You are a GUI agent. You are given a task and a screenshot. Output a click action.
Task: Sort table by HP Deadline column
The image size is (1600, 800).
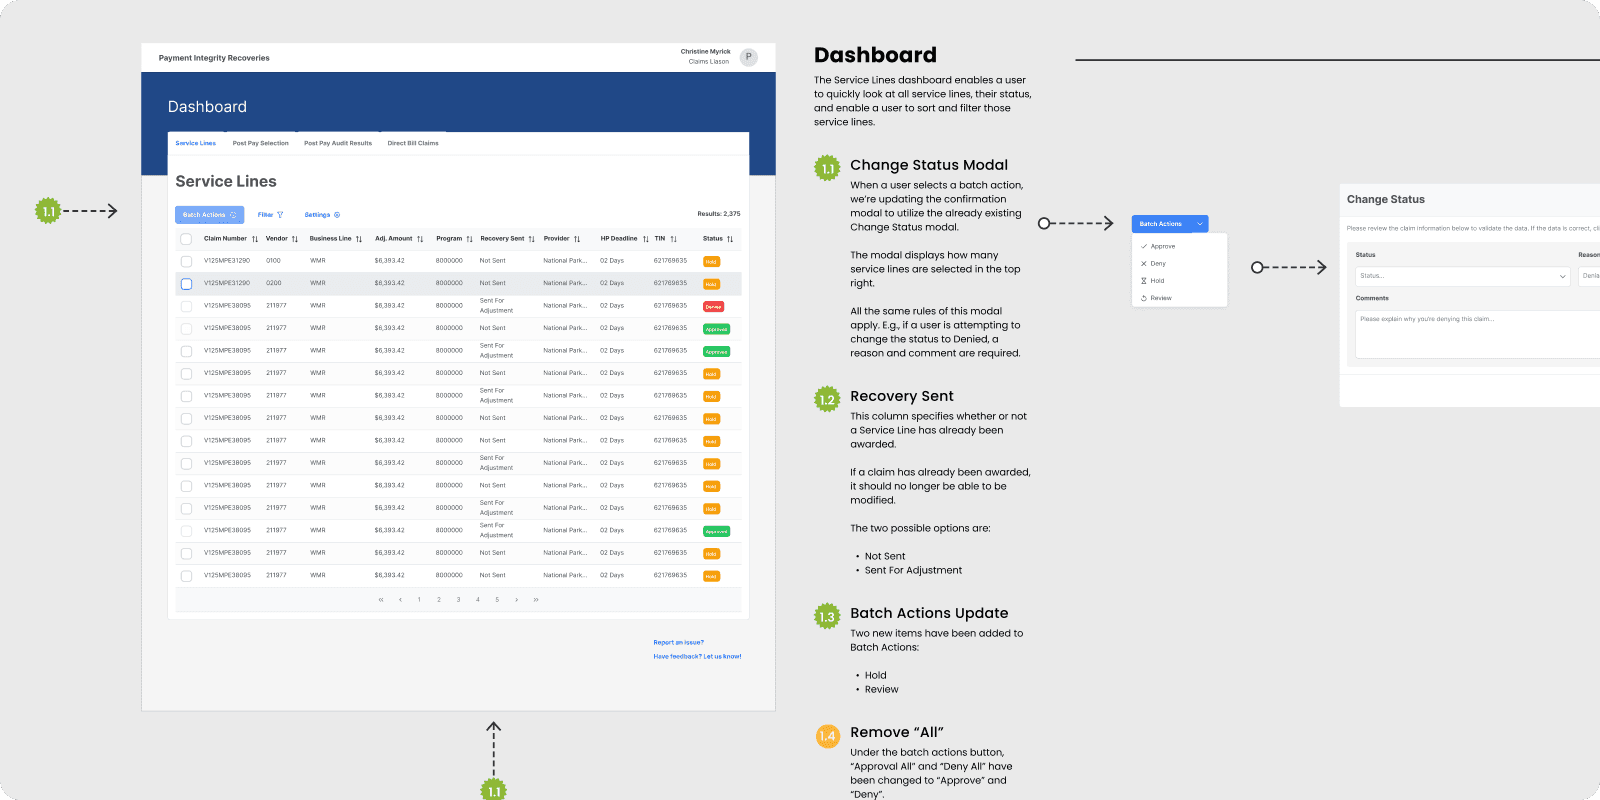click(645, 239)
